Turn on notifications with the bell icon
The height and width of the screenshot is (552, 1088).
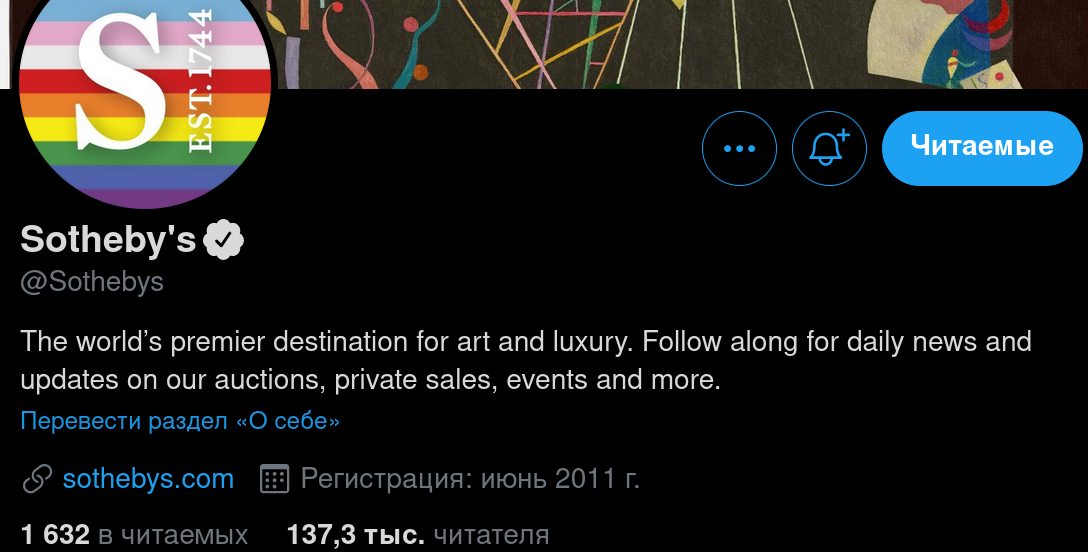(829, 148)
